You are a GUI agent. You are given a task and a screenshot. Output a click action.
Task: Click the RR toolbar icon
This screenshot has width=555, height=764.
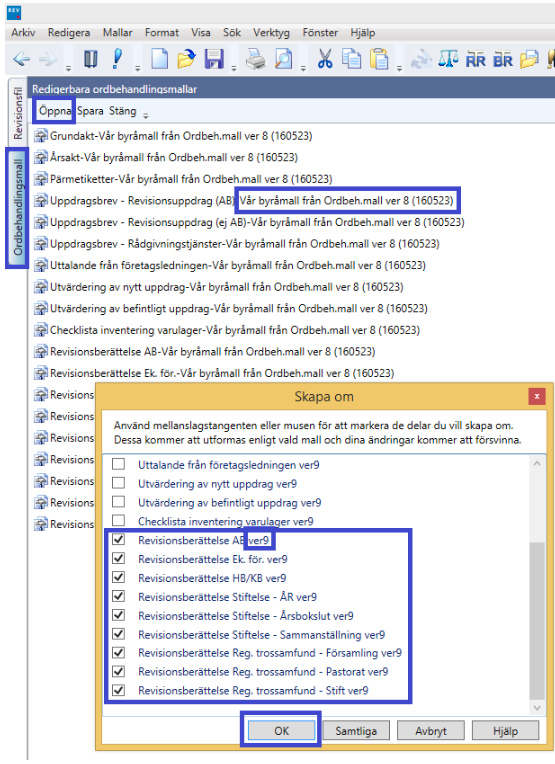pyautogui.click(x=476, y=60)
